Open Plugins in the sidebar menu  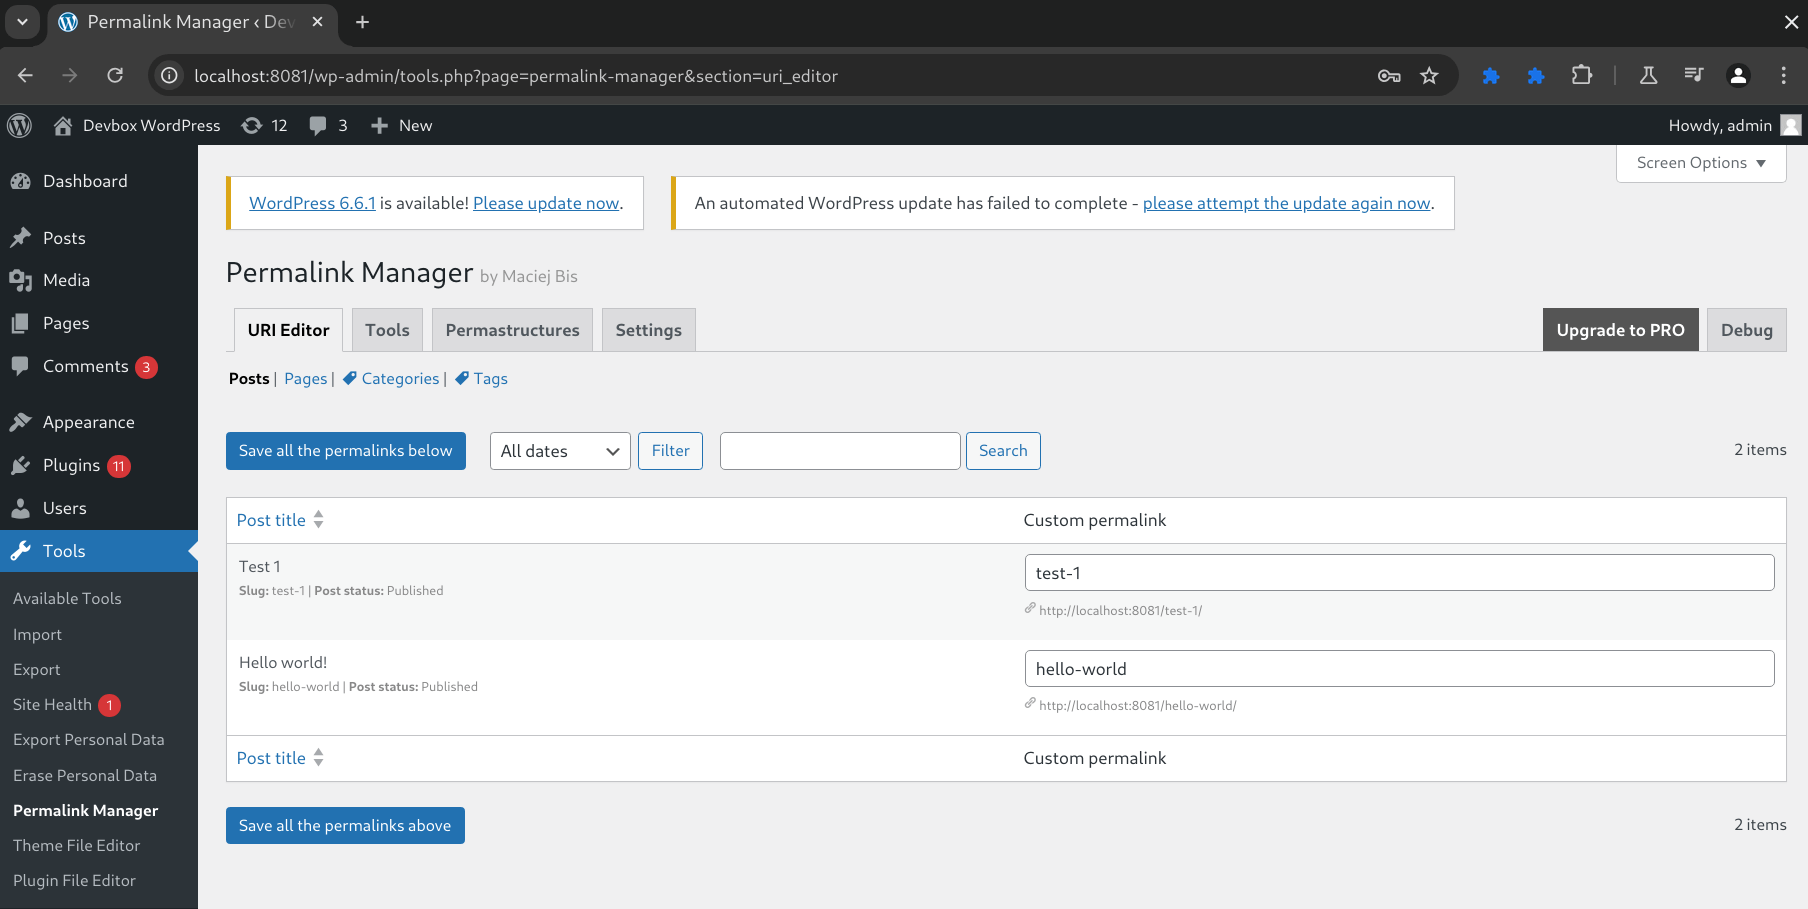[71, 465]
